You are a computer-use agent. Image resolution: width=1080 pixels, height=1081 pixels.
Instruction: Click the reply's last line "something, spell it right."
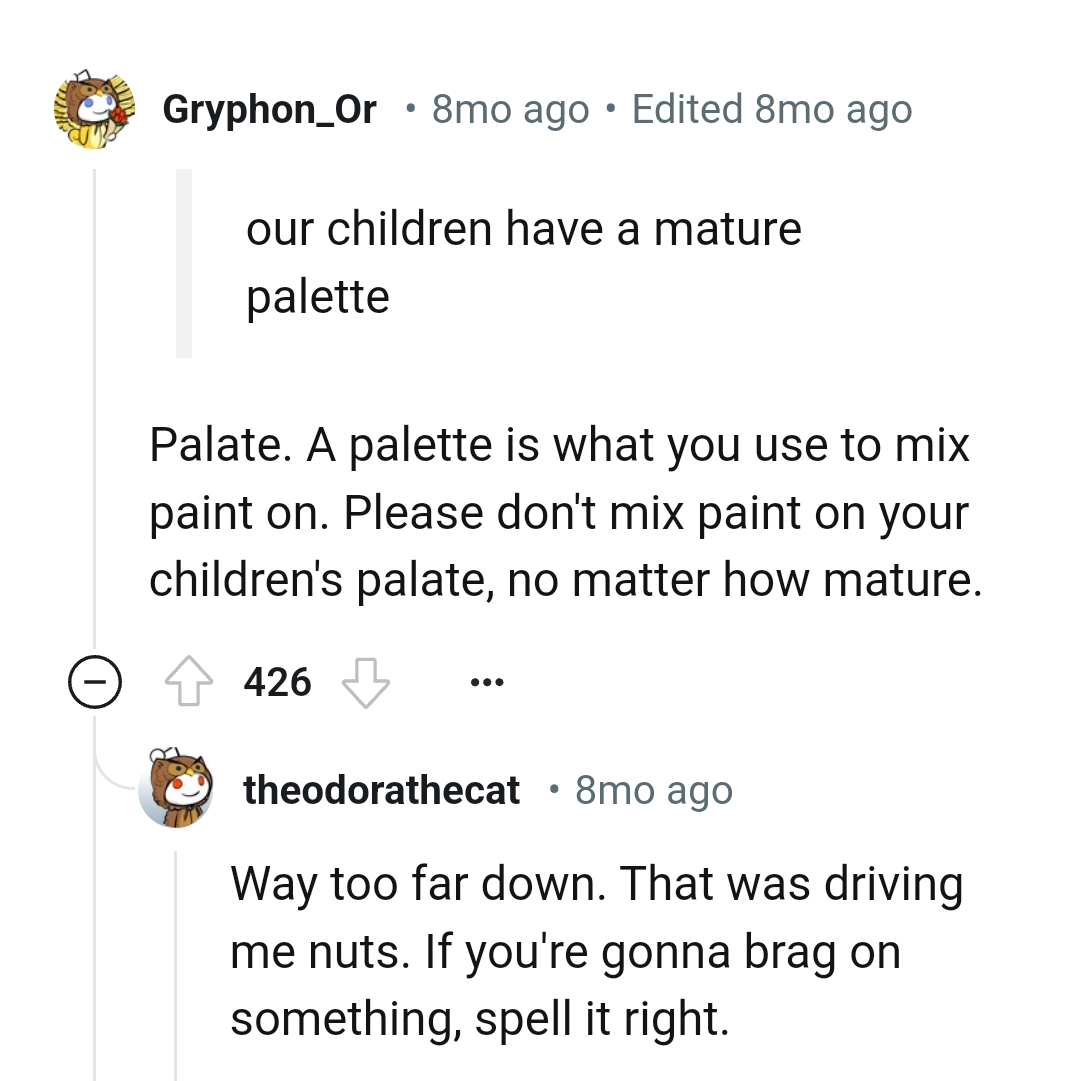[480, 1018]
